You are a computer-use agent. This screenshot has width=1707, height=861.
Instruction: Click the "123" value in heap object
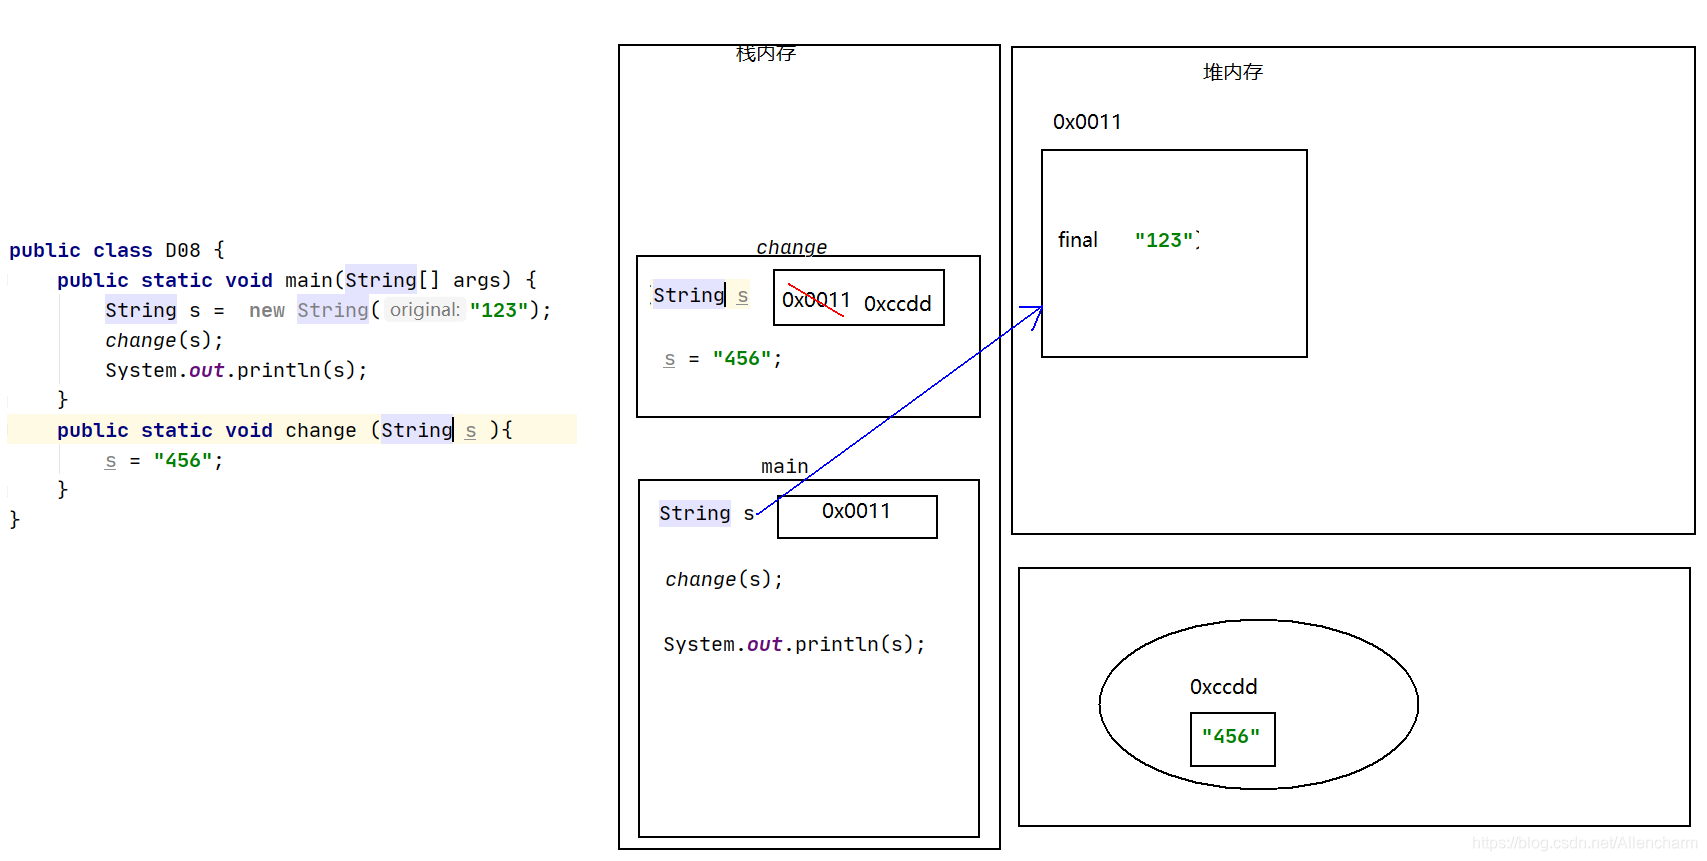click(x=1166, y=240)
